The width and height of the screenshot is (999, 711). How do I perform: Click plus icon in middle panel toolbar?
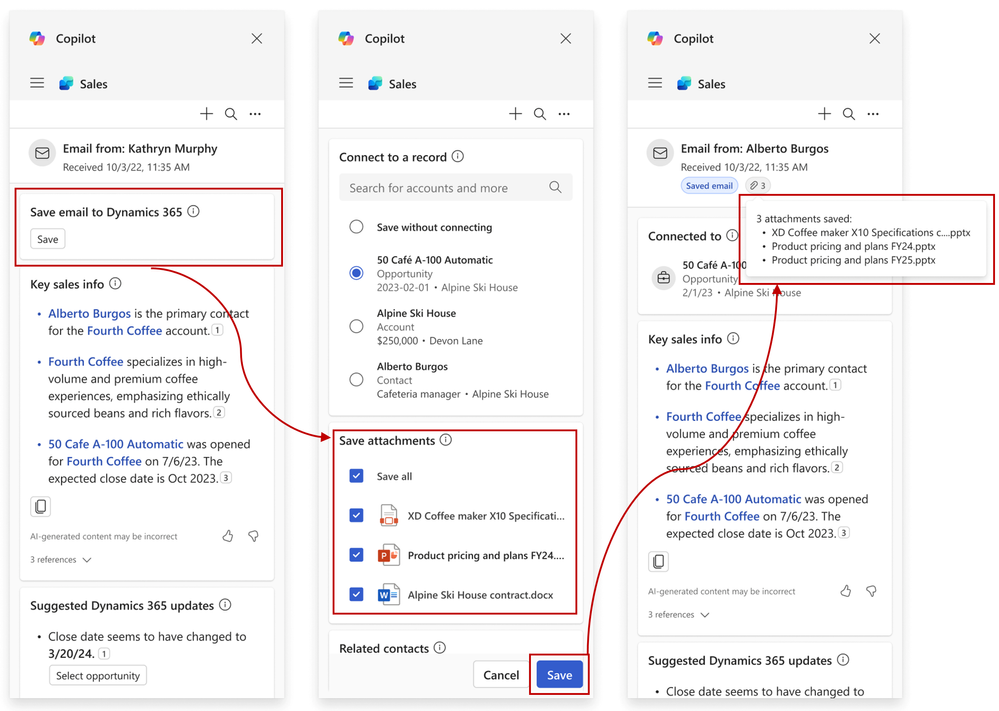(515, 114)
